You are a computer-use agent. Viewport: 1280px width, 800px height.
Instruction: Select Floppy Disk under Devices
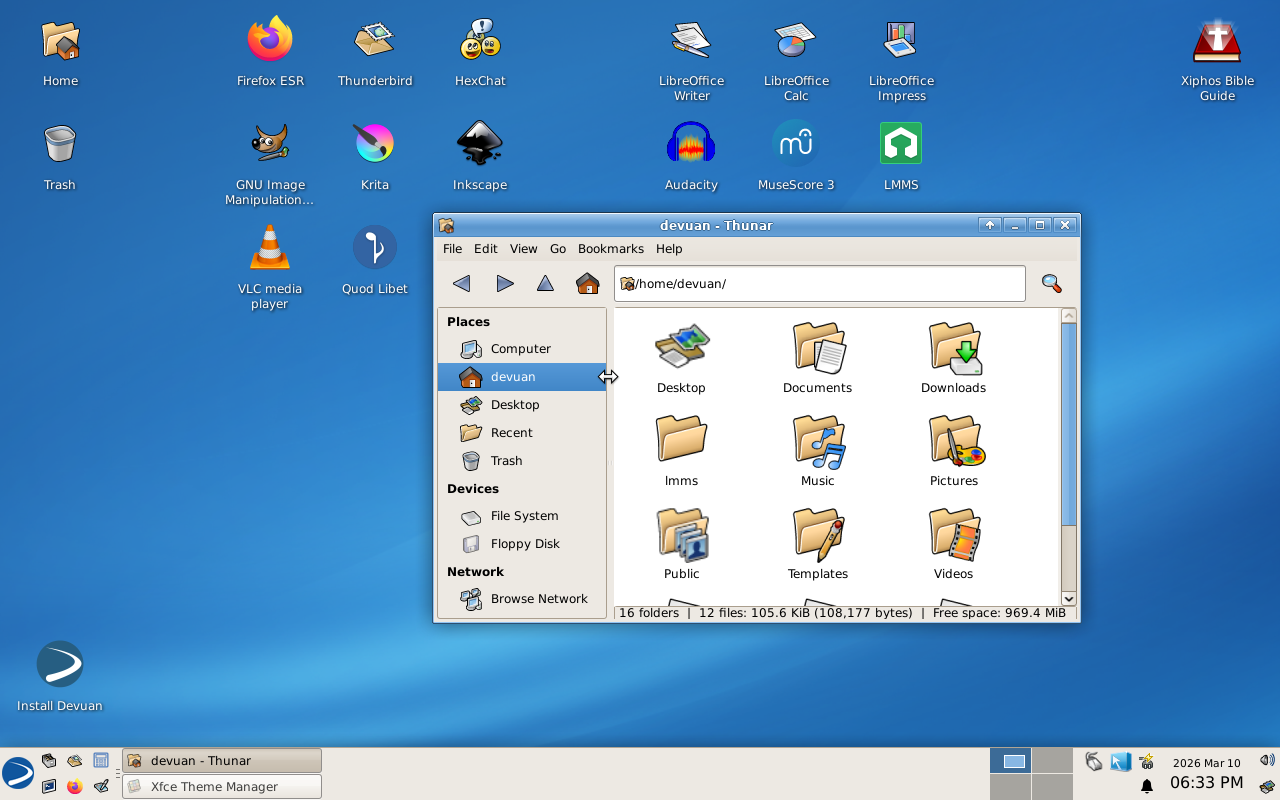522,544
